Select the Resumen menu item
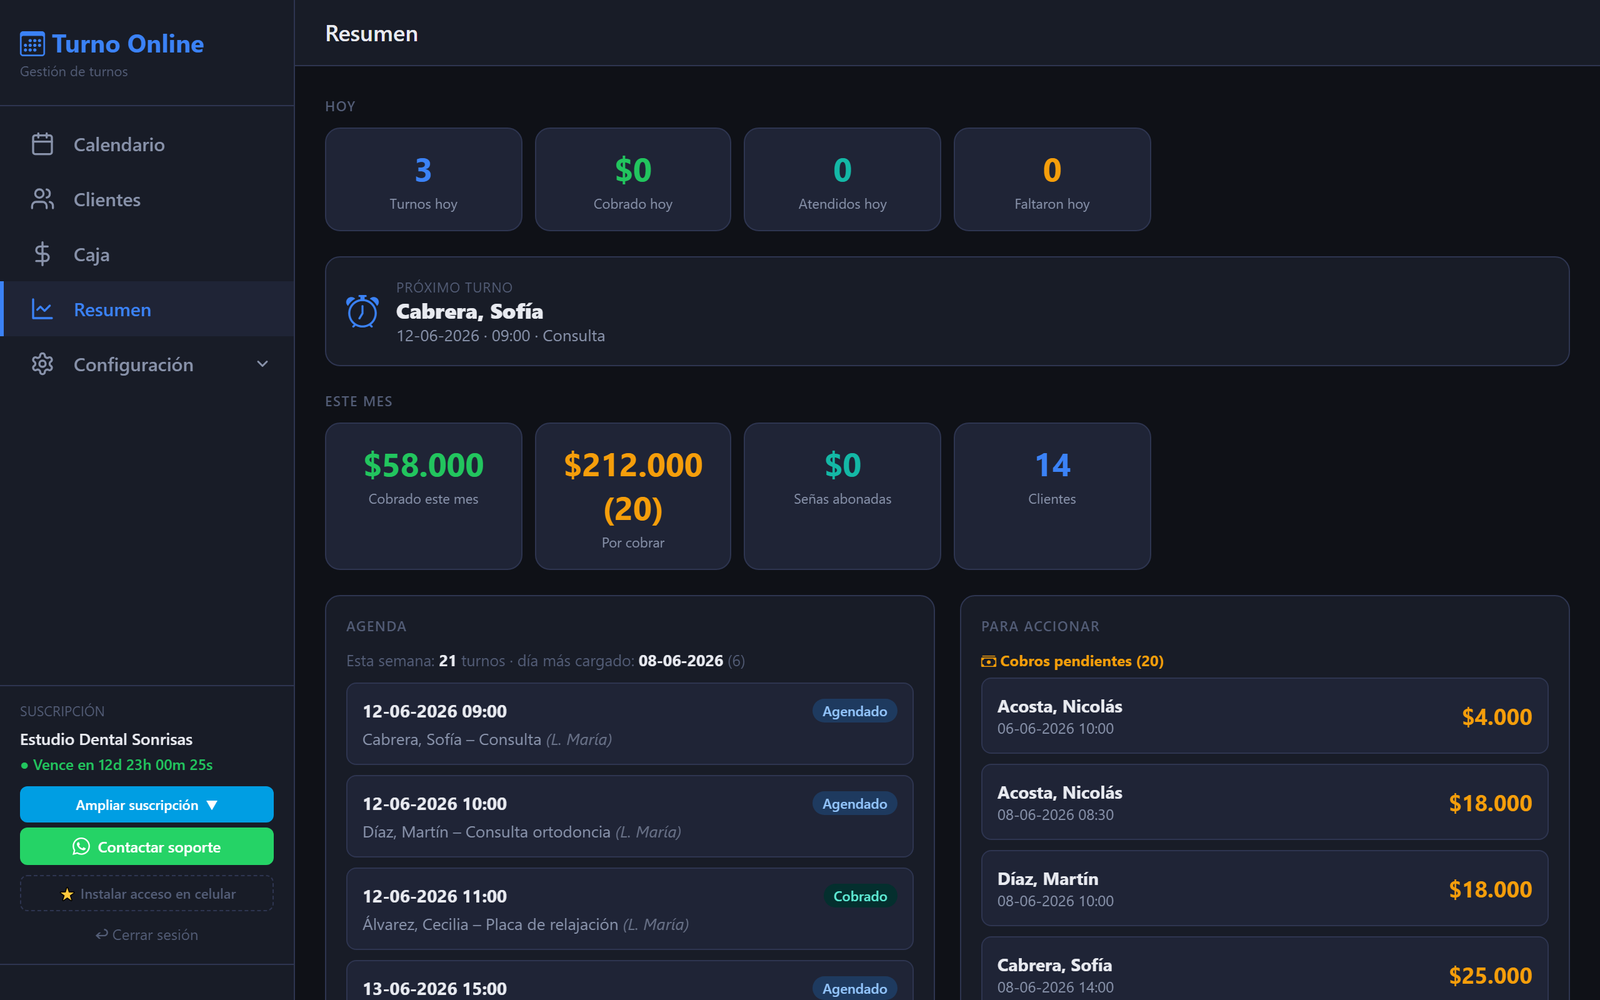Screen dimensions: 1600x1000 (147, 309)
